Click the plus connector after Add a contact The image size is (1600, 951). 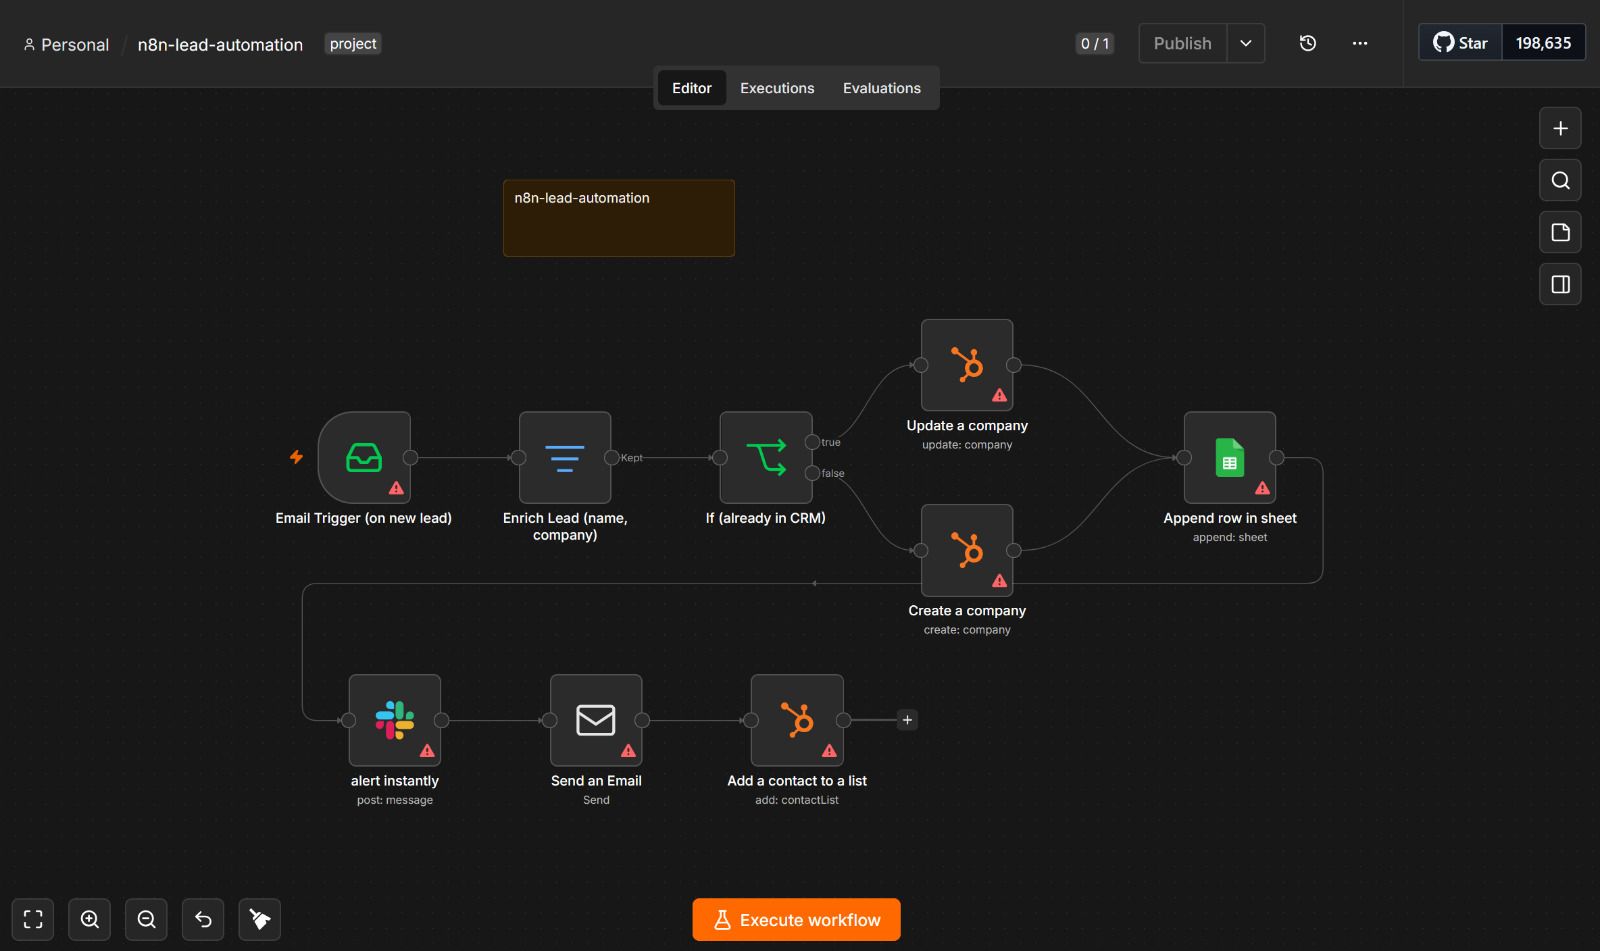pos(907,720)
